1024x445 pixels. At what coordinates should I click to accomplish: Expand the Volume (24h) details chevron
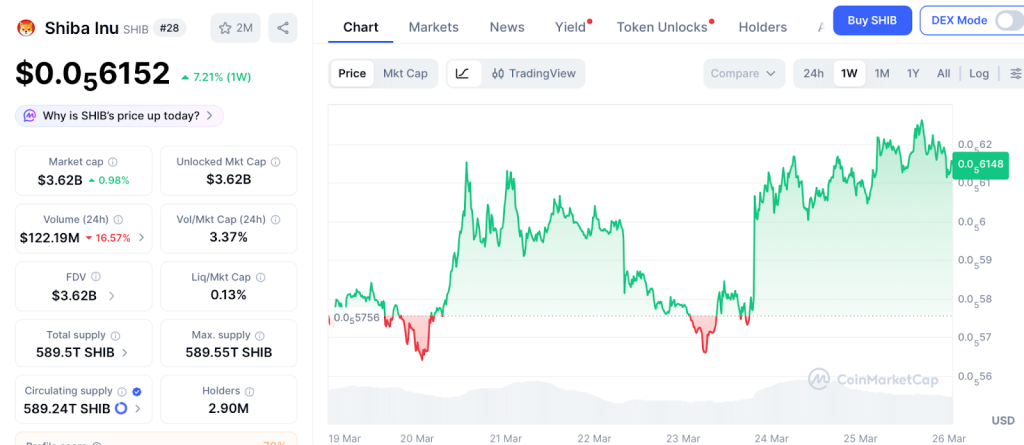tap(141, 238)
